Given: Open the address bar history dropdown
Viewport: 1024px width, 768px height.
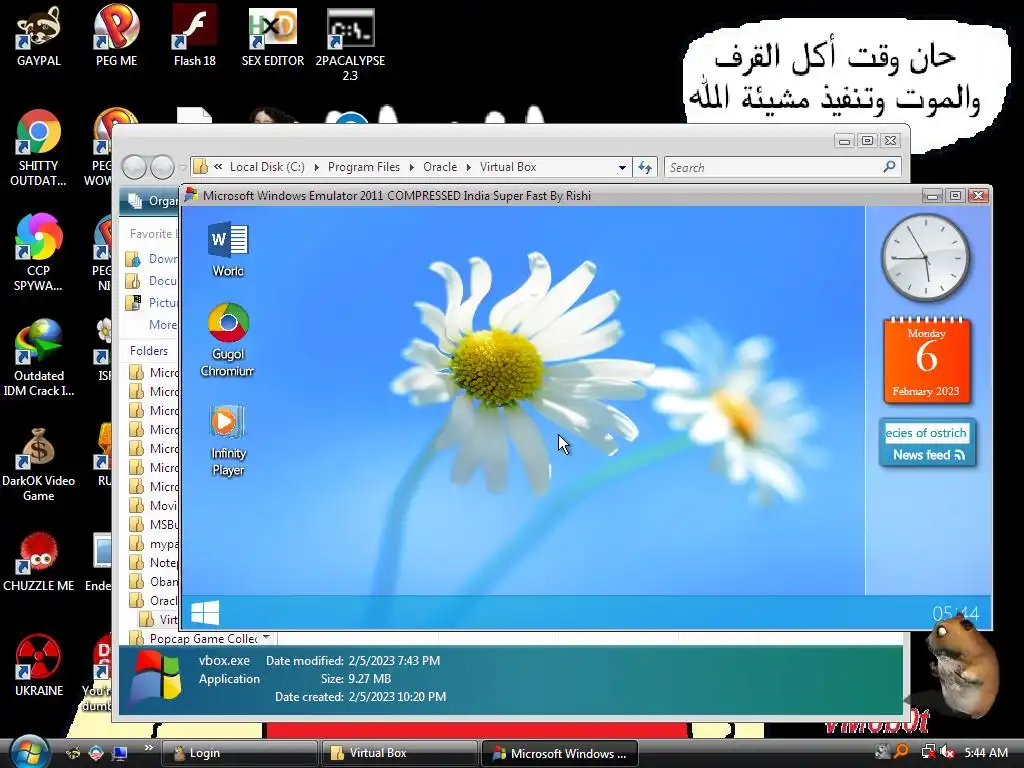Looking at the screenshot, I should coord(622,167).
